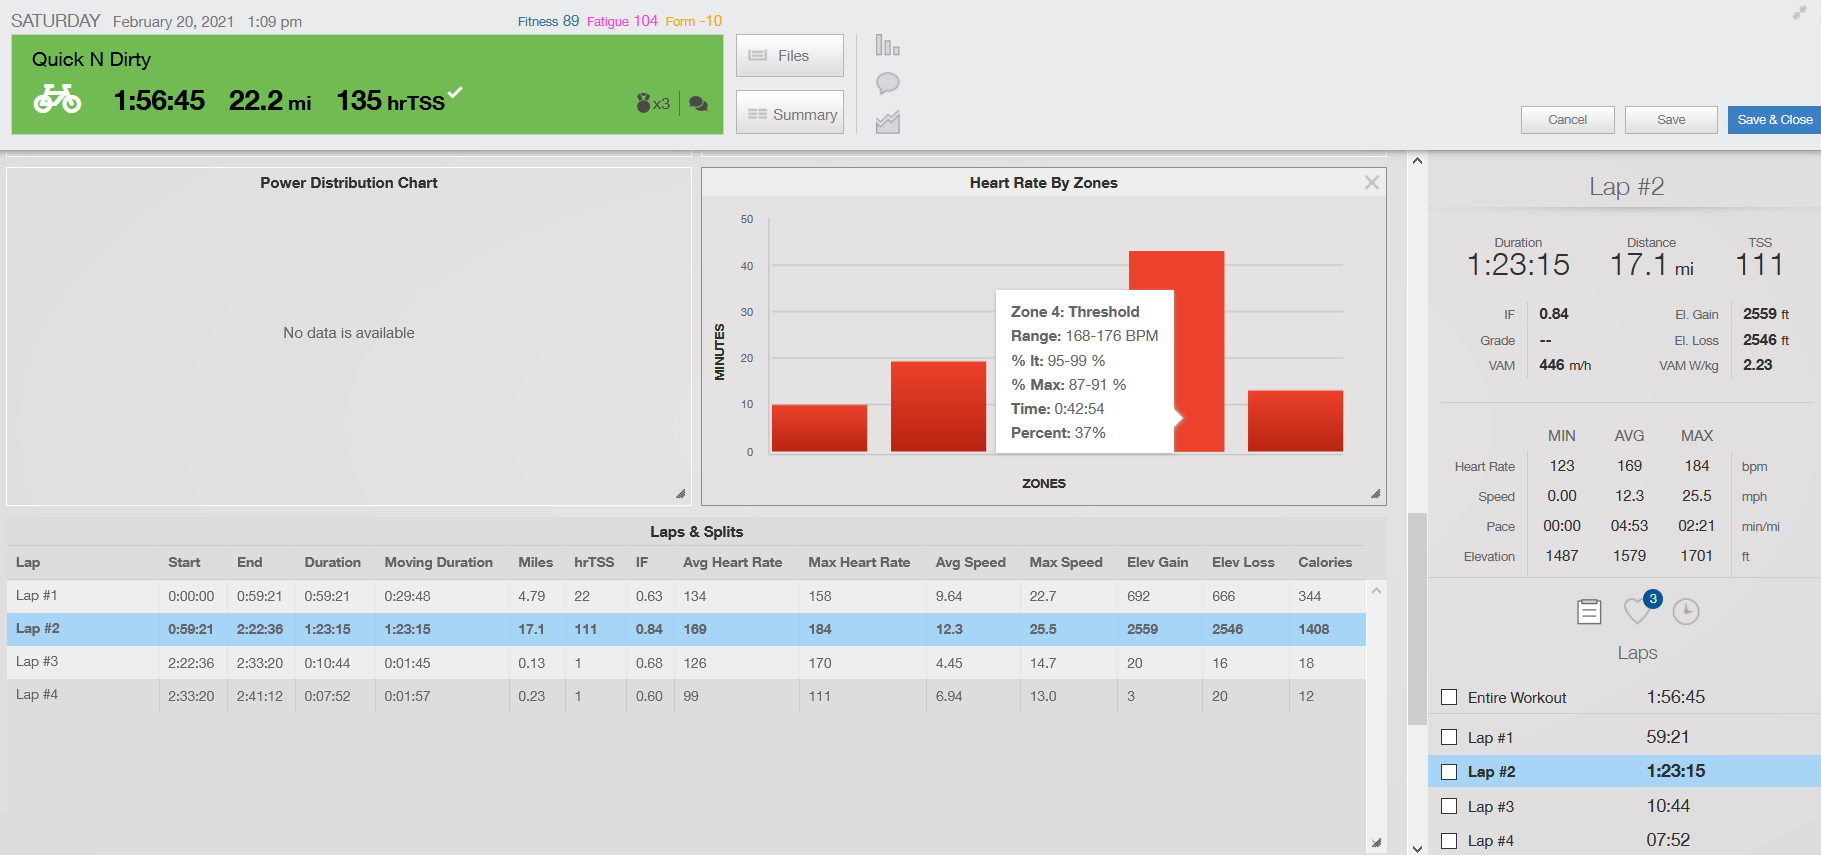
Task: Click resize handle of Power Distribution Chart
Action: pyautogui.click(x=681, y=494)
